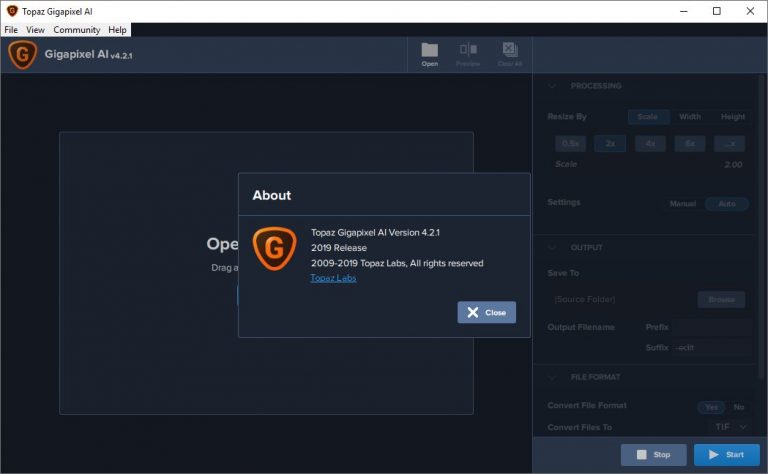The height and width of the screenshot is (474, 768).
Task: Open the Community menu
Action: [77, 30]
